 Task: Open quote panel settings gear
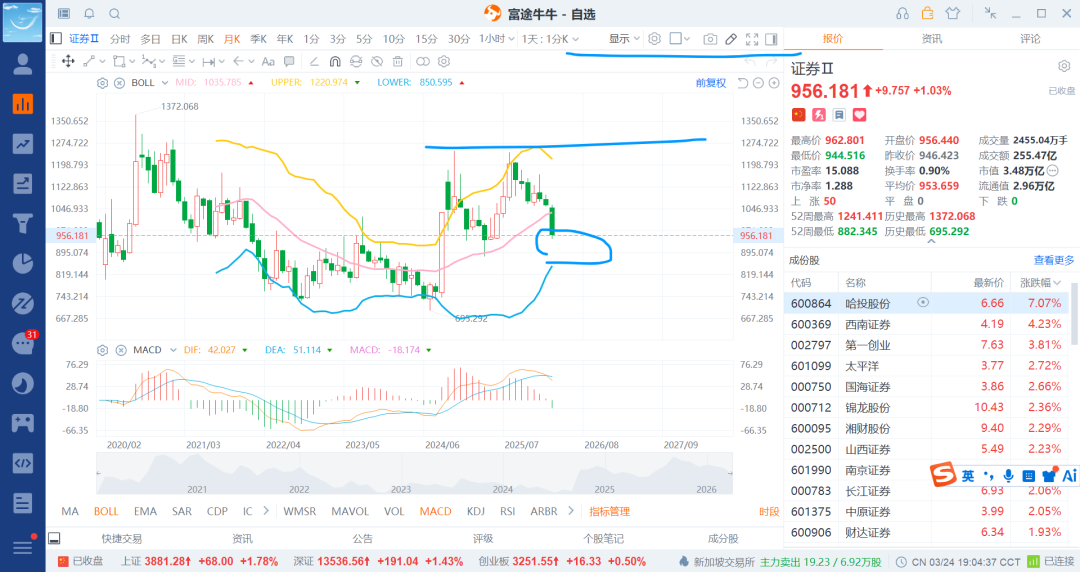(x=1064, y=66)
